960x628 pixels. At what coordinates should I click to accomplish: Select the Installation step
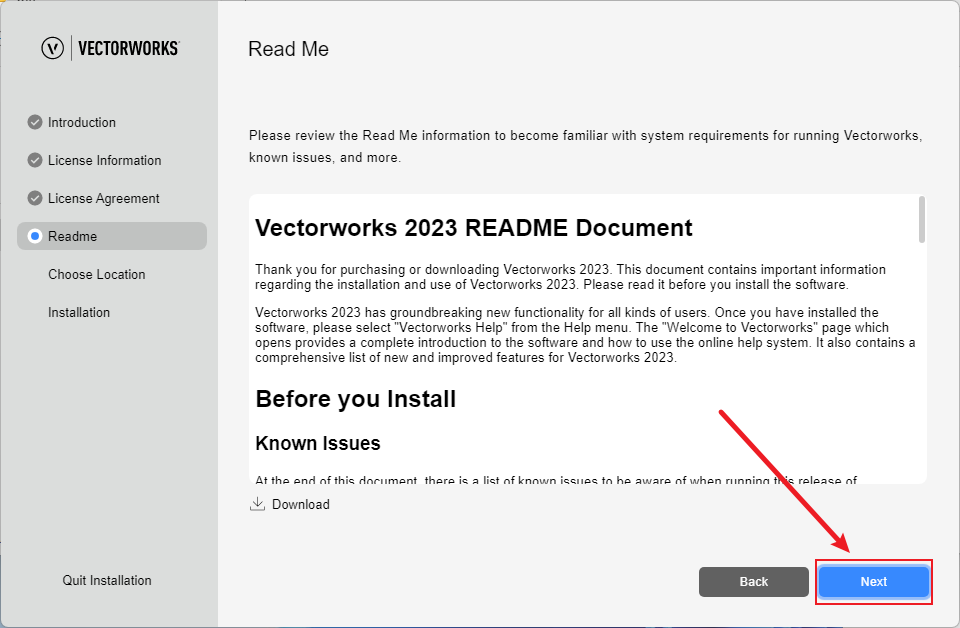(x=79, y=312)
